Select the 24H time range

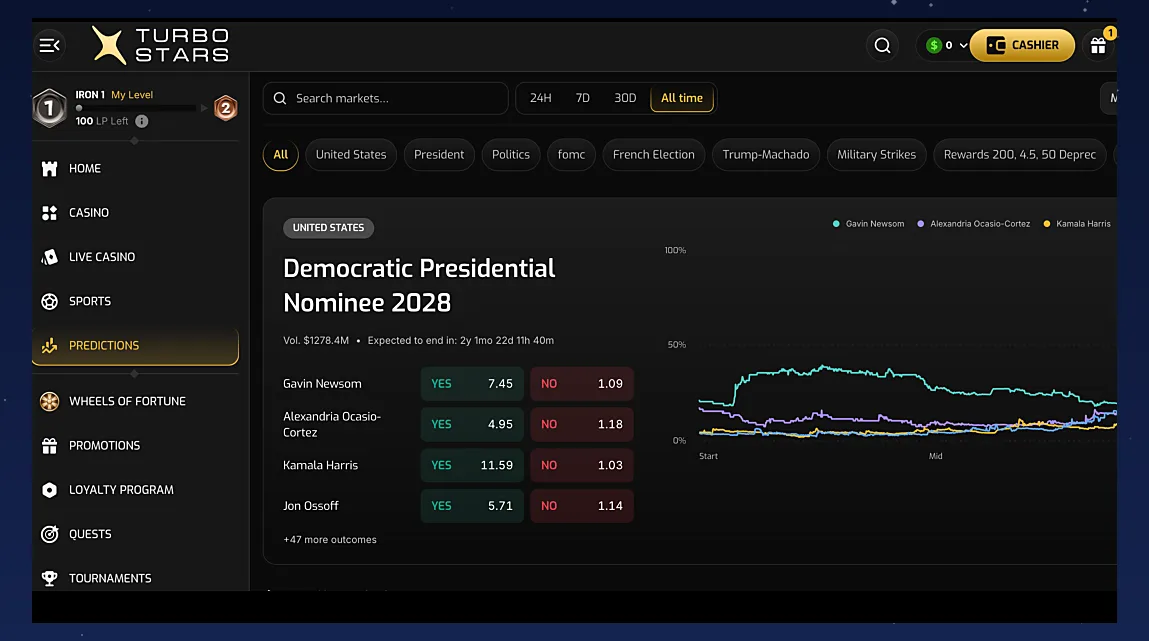[x=541, y=98]
